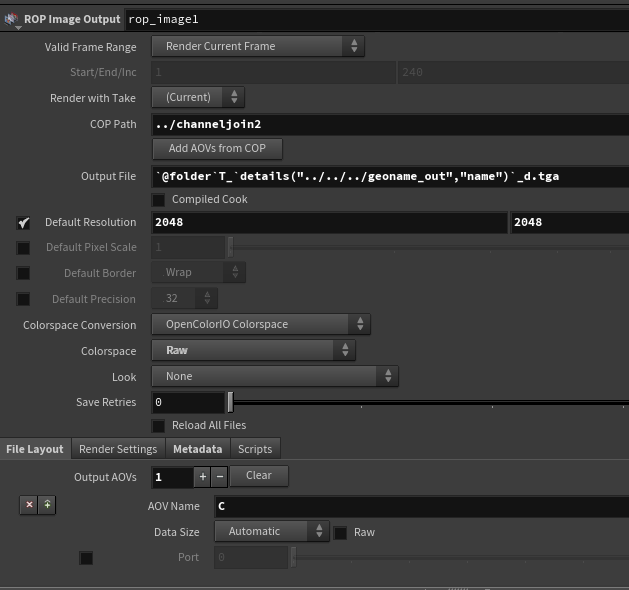Image resolution: width=629 pixels, height=590 pixels.
Task: Click the Start frame field showing 1
Action: 274,72
